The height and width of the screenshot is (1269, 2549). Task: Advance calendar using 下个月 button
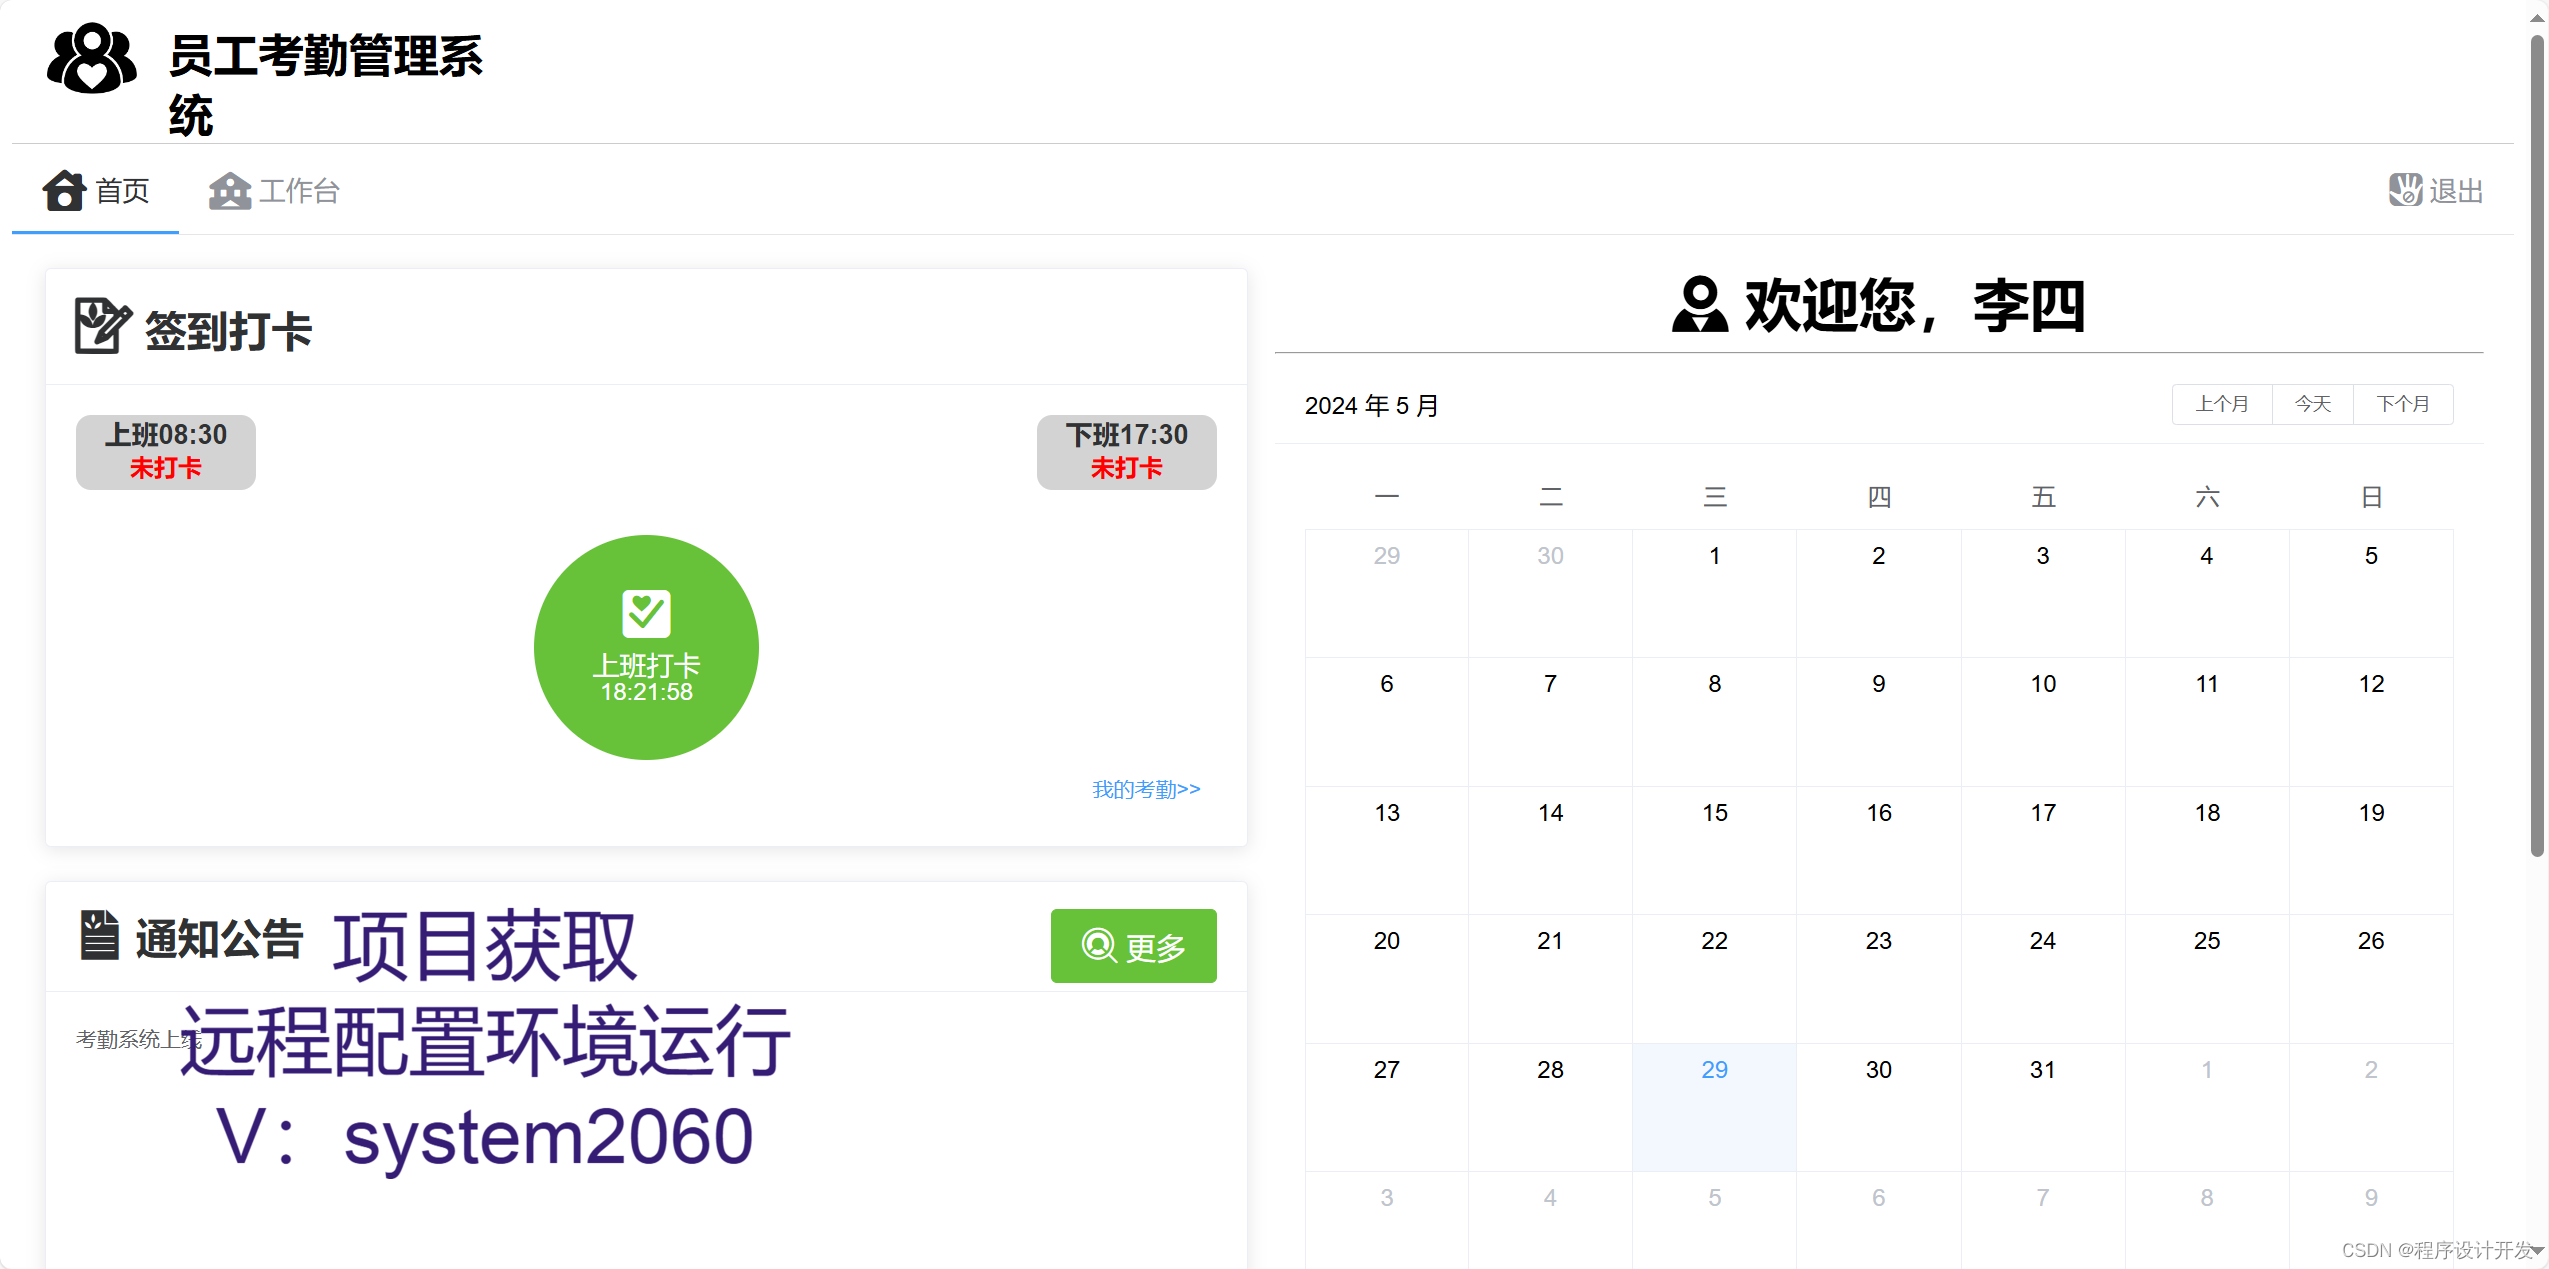point(2402,404)
